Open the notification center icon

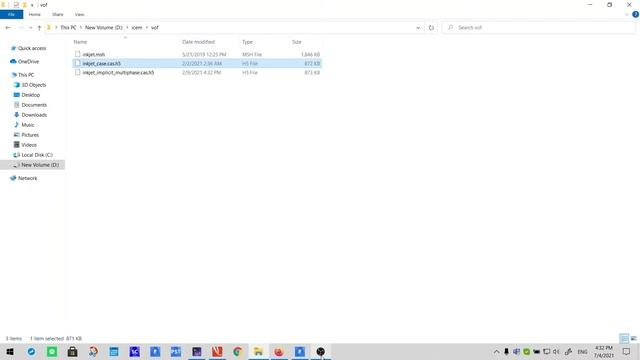click(x=626, y=351)
